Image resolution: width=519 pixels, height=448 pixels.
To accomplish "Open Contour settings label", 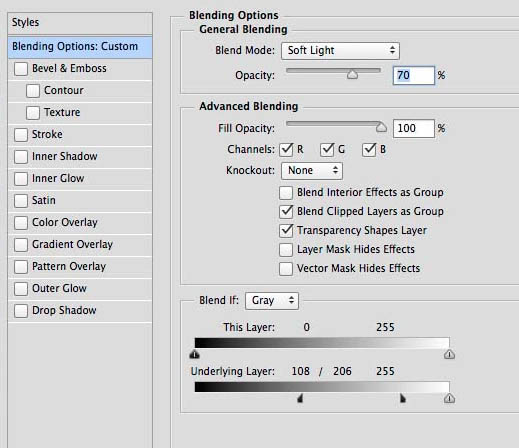I will [64, 90].
